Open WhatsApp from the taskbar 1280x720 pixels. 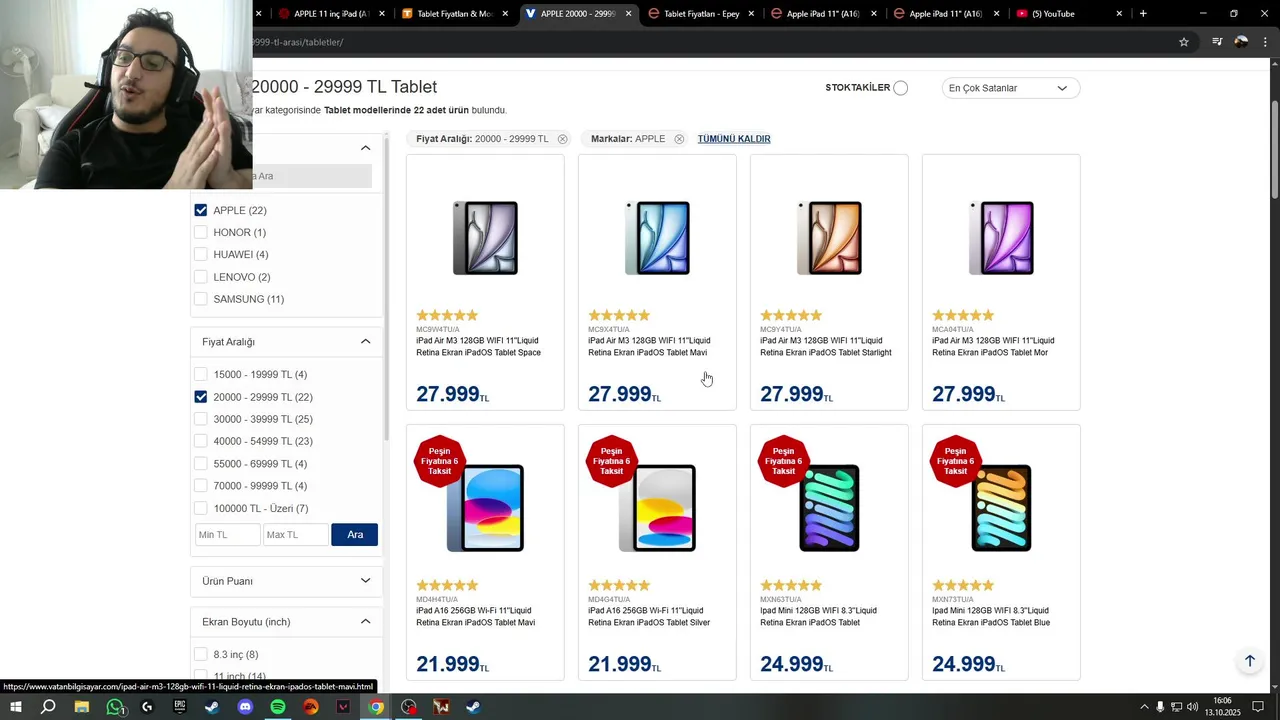click(114, 707)
